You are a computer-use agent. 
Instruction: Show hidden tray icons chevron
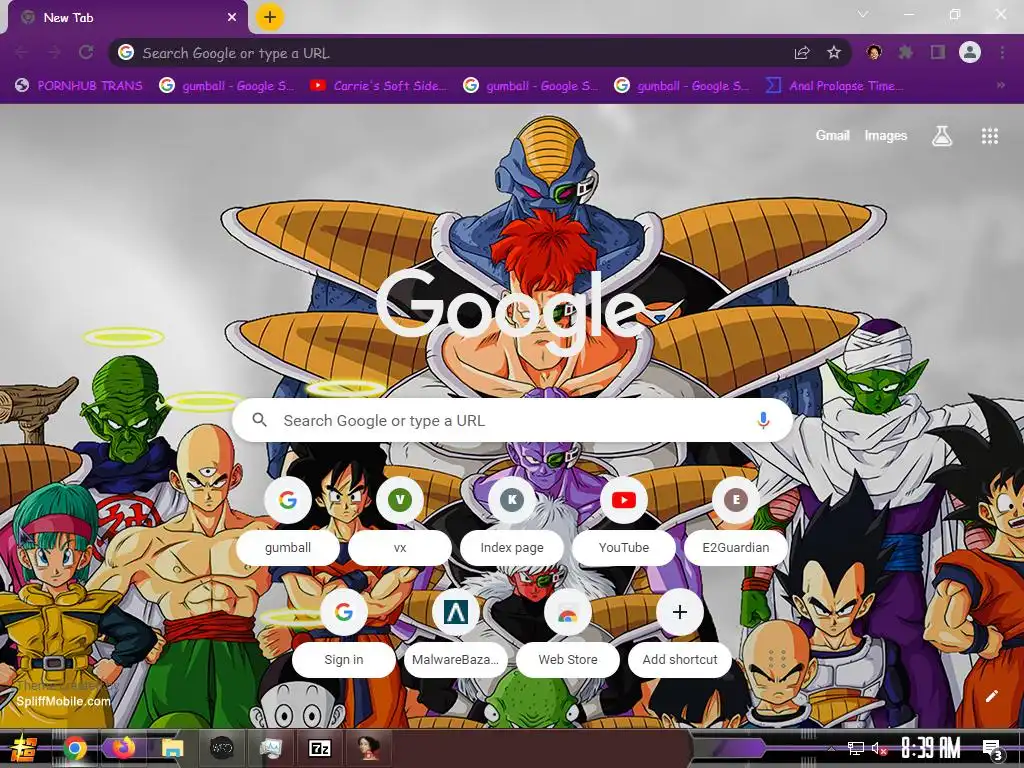831,748
